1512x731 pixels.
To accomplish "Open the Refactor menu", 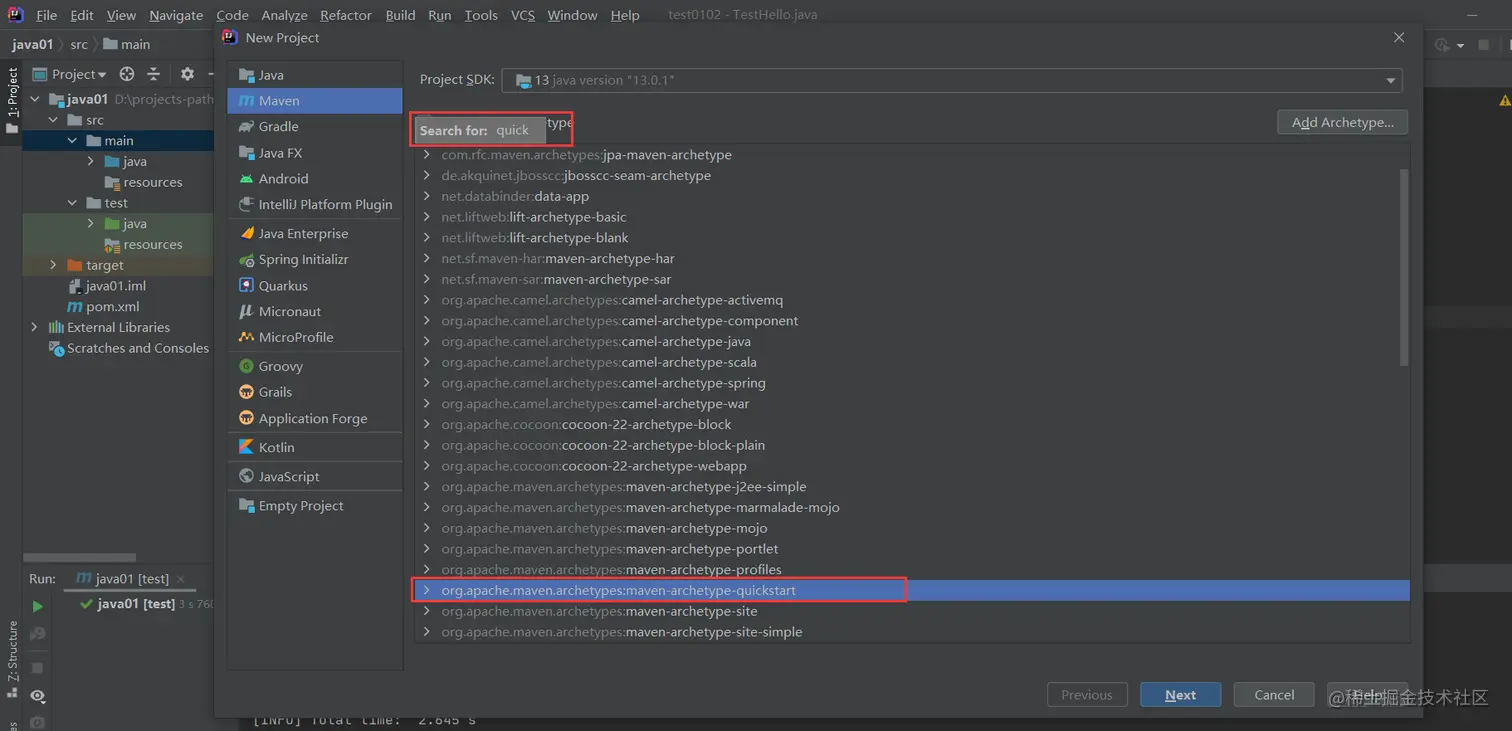I will [346, 15].
